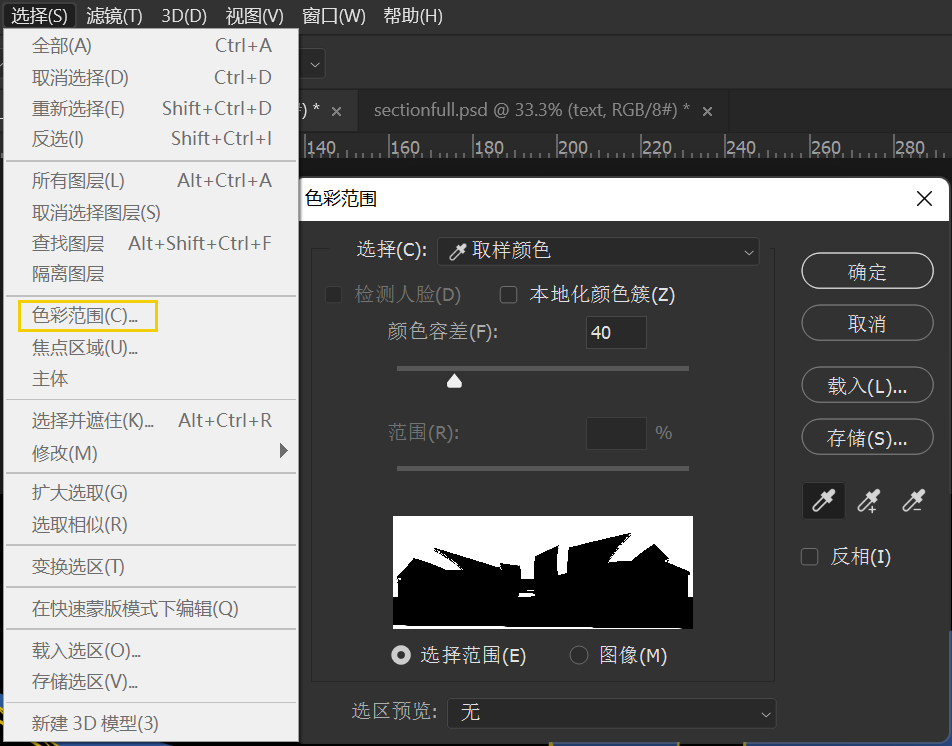
Task: Activate the add-to-sample eyedropper
Action: point(868,500)
